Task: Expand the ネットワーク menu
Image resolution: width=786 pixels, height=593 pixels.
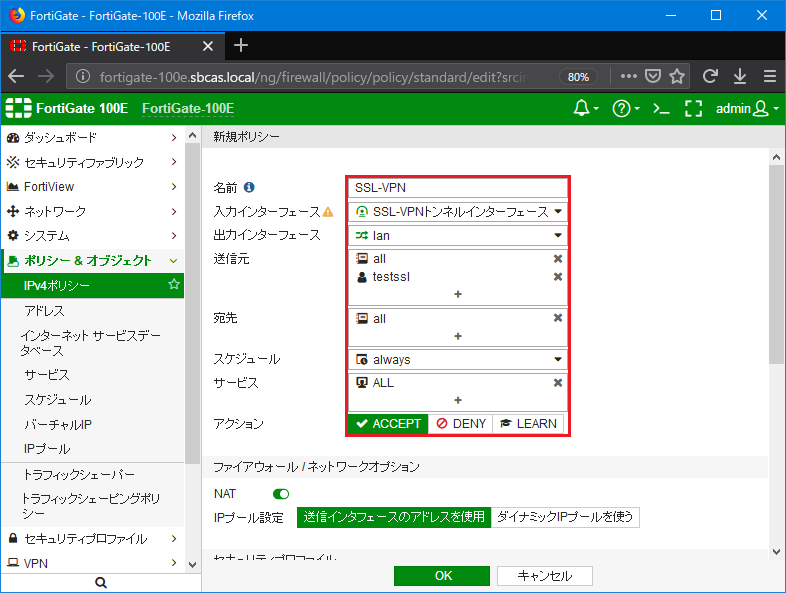Action: click(x=92, y=211)
